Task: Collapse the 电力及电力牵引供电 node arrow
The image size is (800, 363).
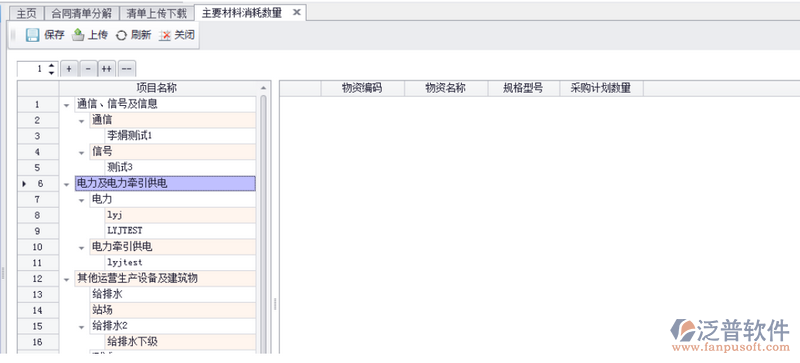Action: pyautogui.click(x=66, y=184)
